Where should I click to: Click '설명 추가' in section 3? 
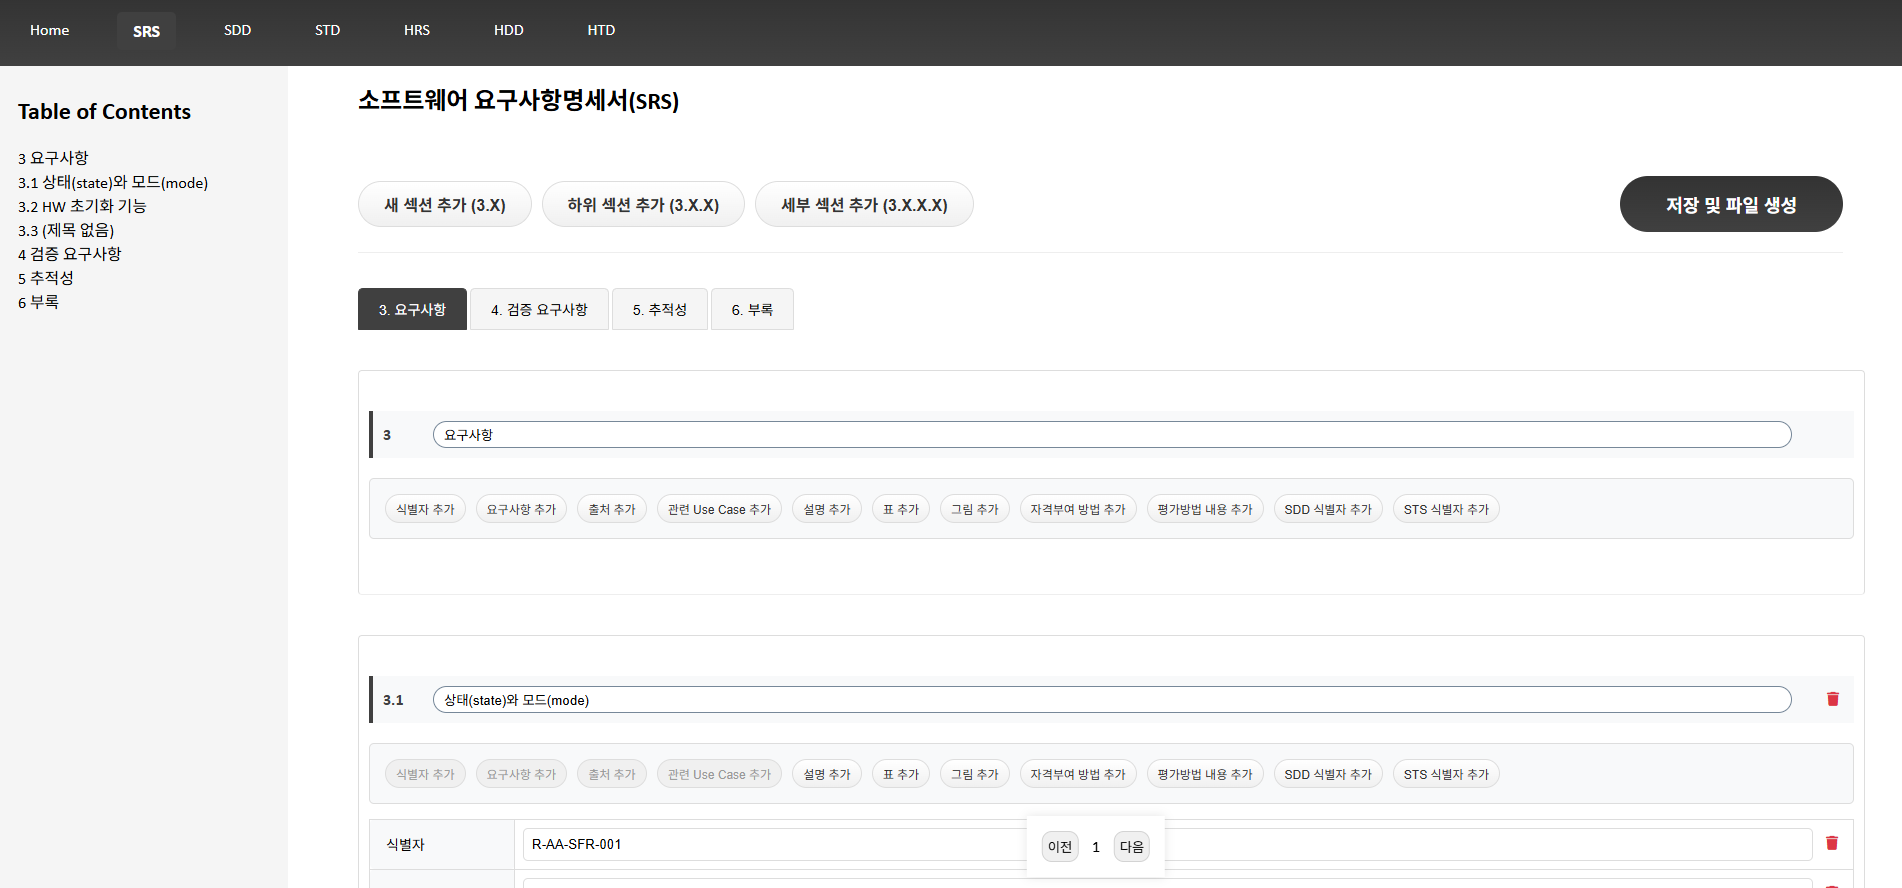[827, 509]
